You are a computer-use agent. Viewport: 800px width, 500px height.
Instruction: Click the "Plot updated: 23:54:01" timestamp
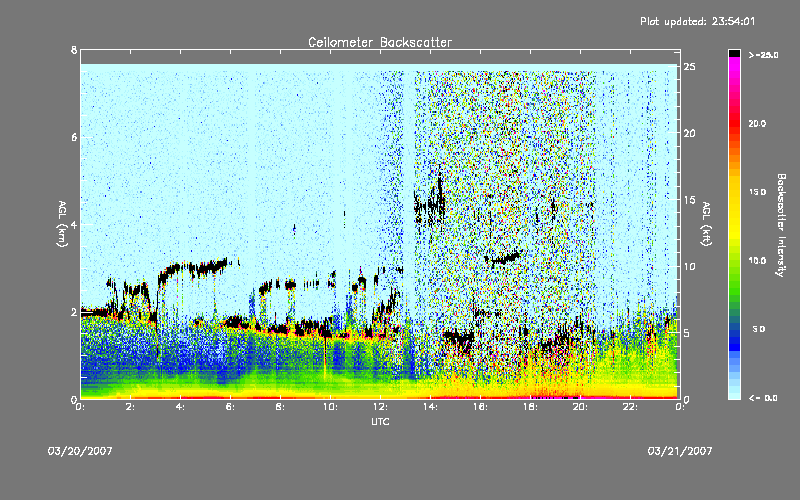(697, 21)
